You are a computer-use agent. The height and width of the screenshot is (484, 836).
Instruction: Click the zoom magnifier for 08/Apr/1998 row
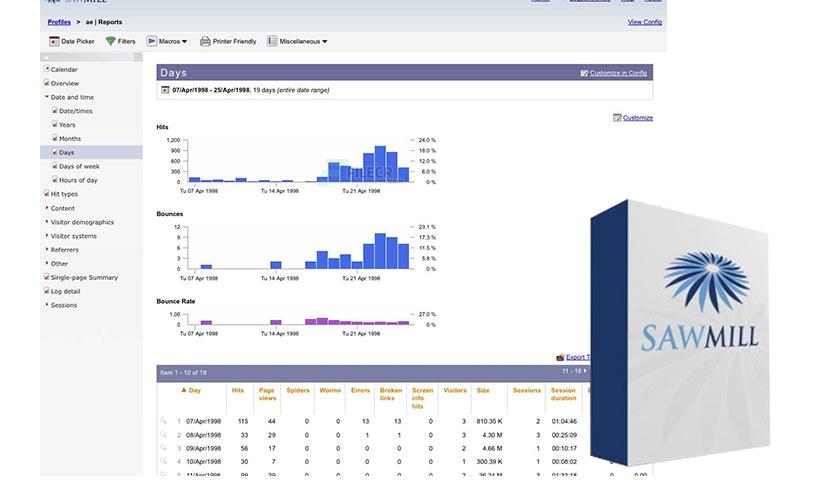[164, 434]
